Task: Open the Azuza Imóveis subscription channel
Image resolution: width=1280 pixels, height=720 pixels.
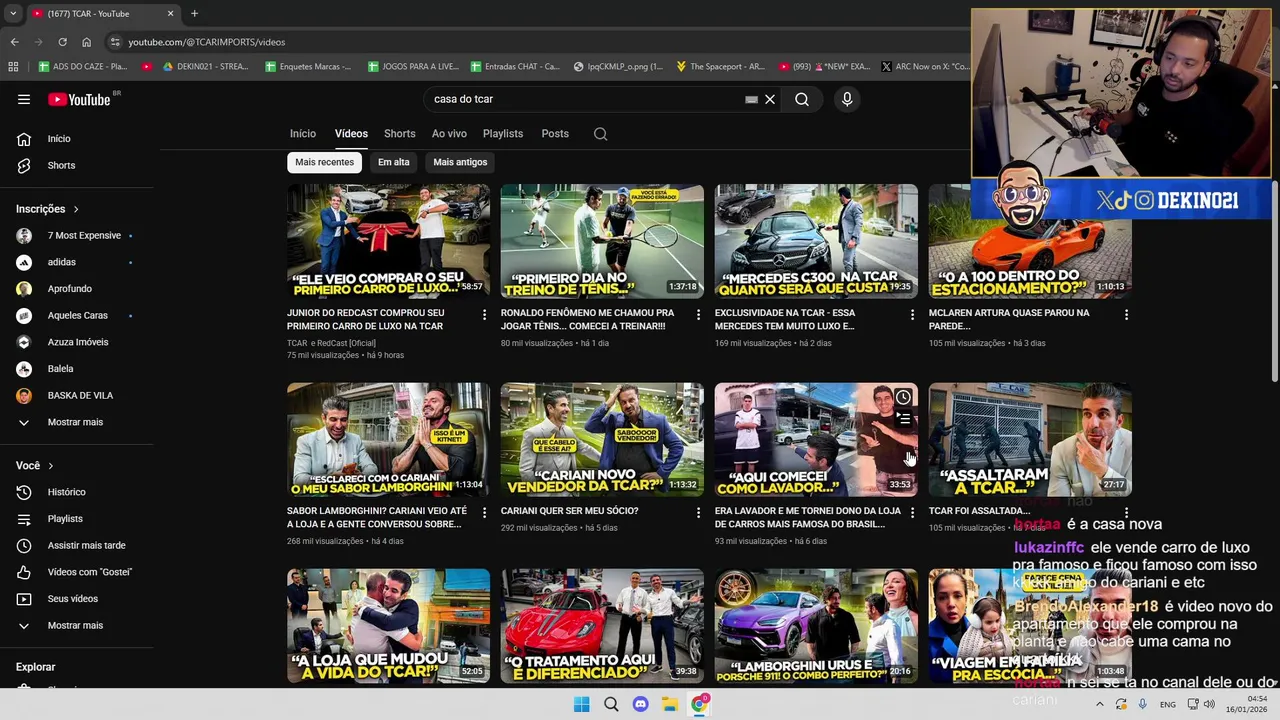Action: 77,342
